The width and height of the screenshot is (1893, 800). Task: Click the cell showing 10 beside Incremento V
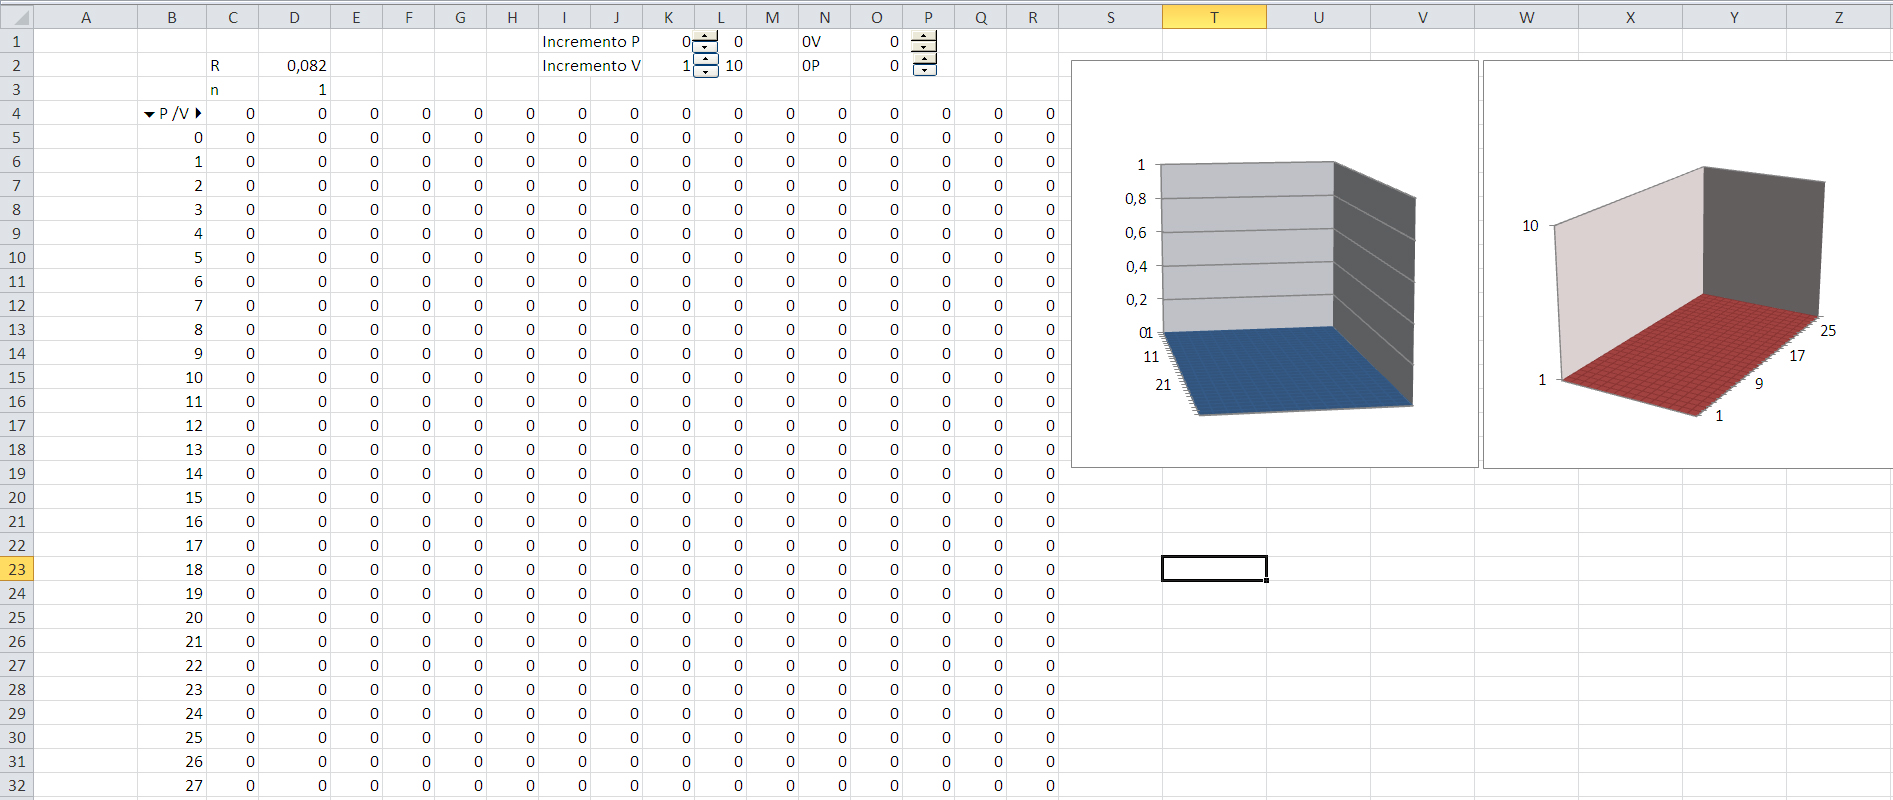tap(733, 65)
